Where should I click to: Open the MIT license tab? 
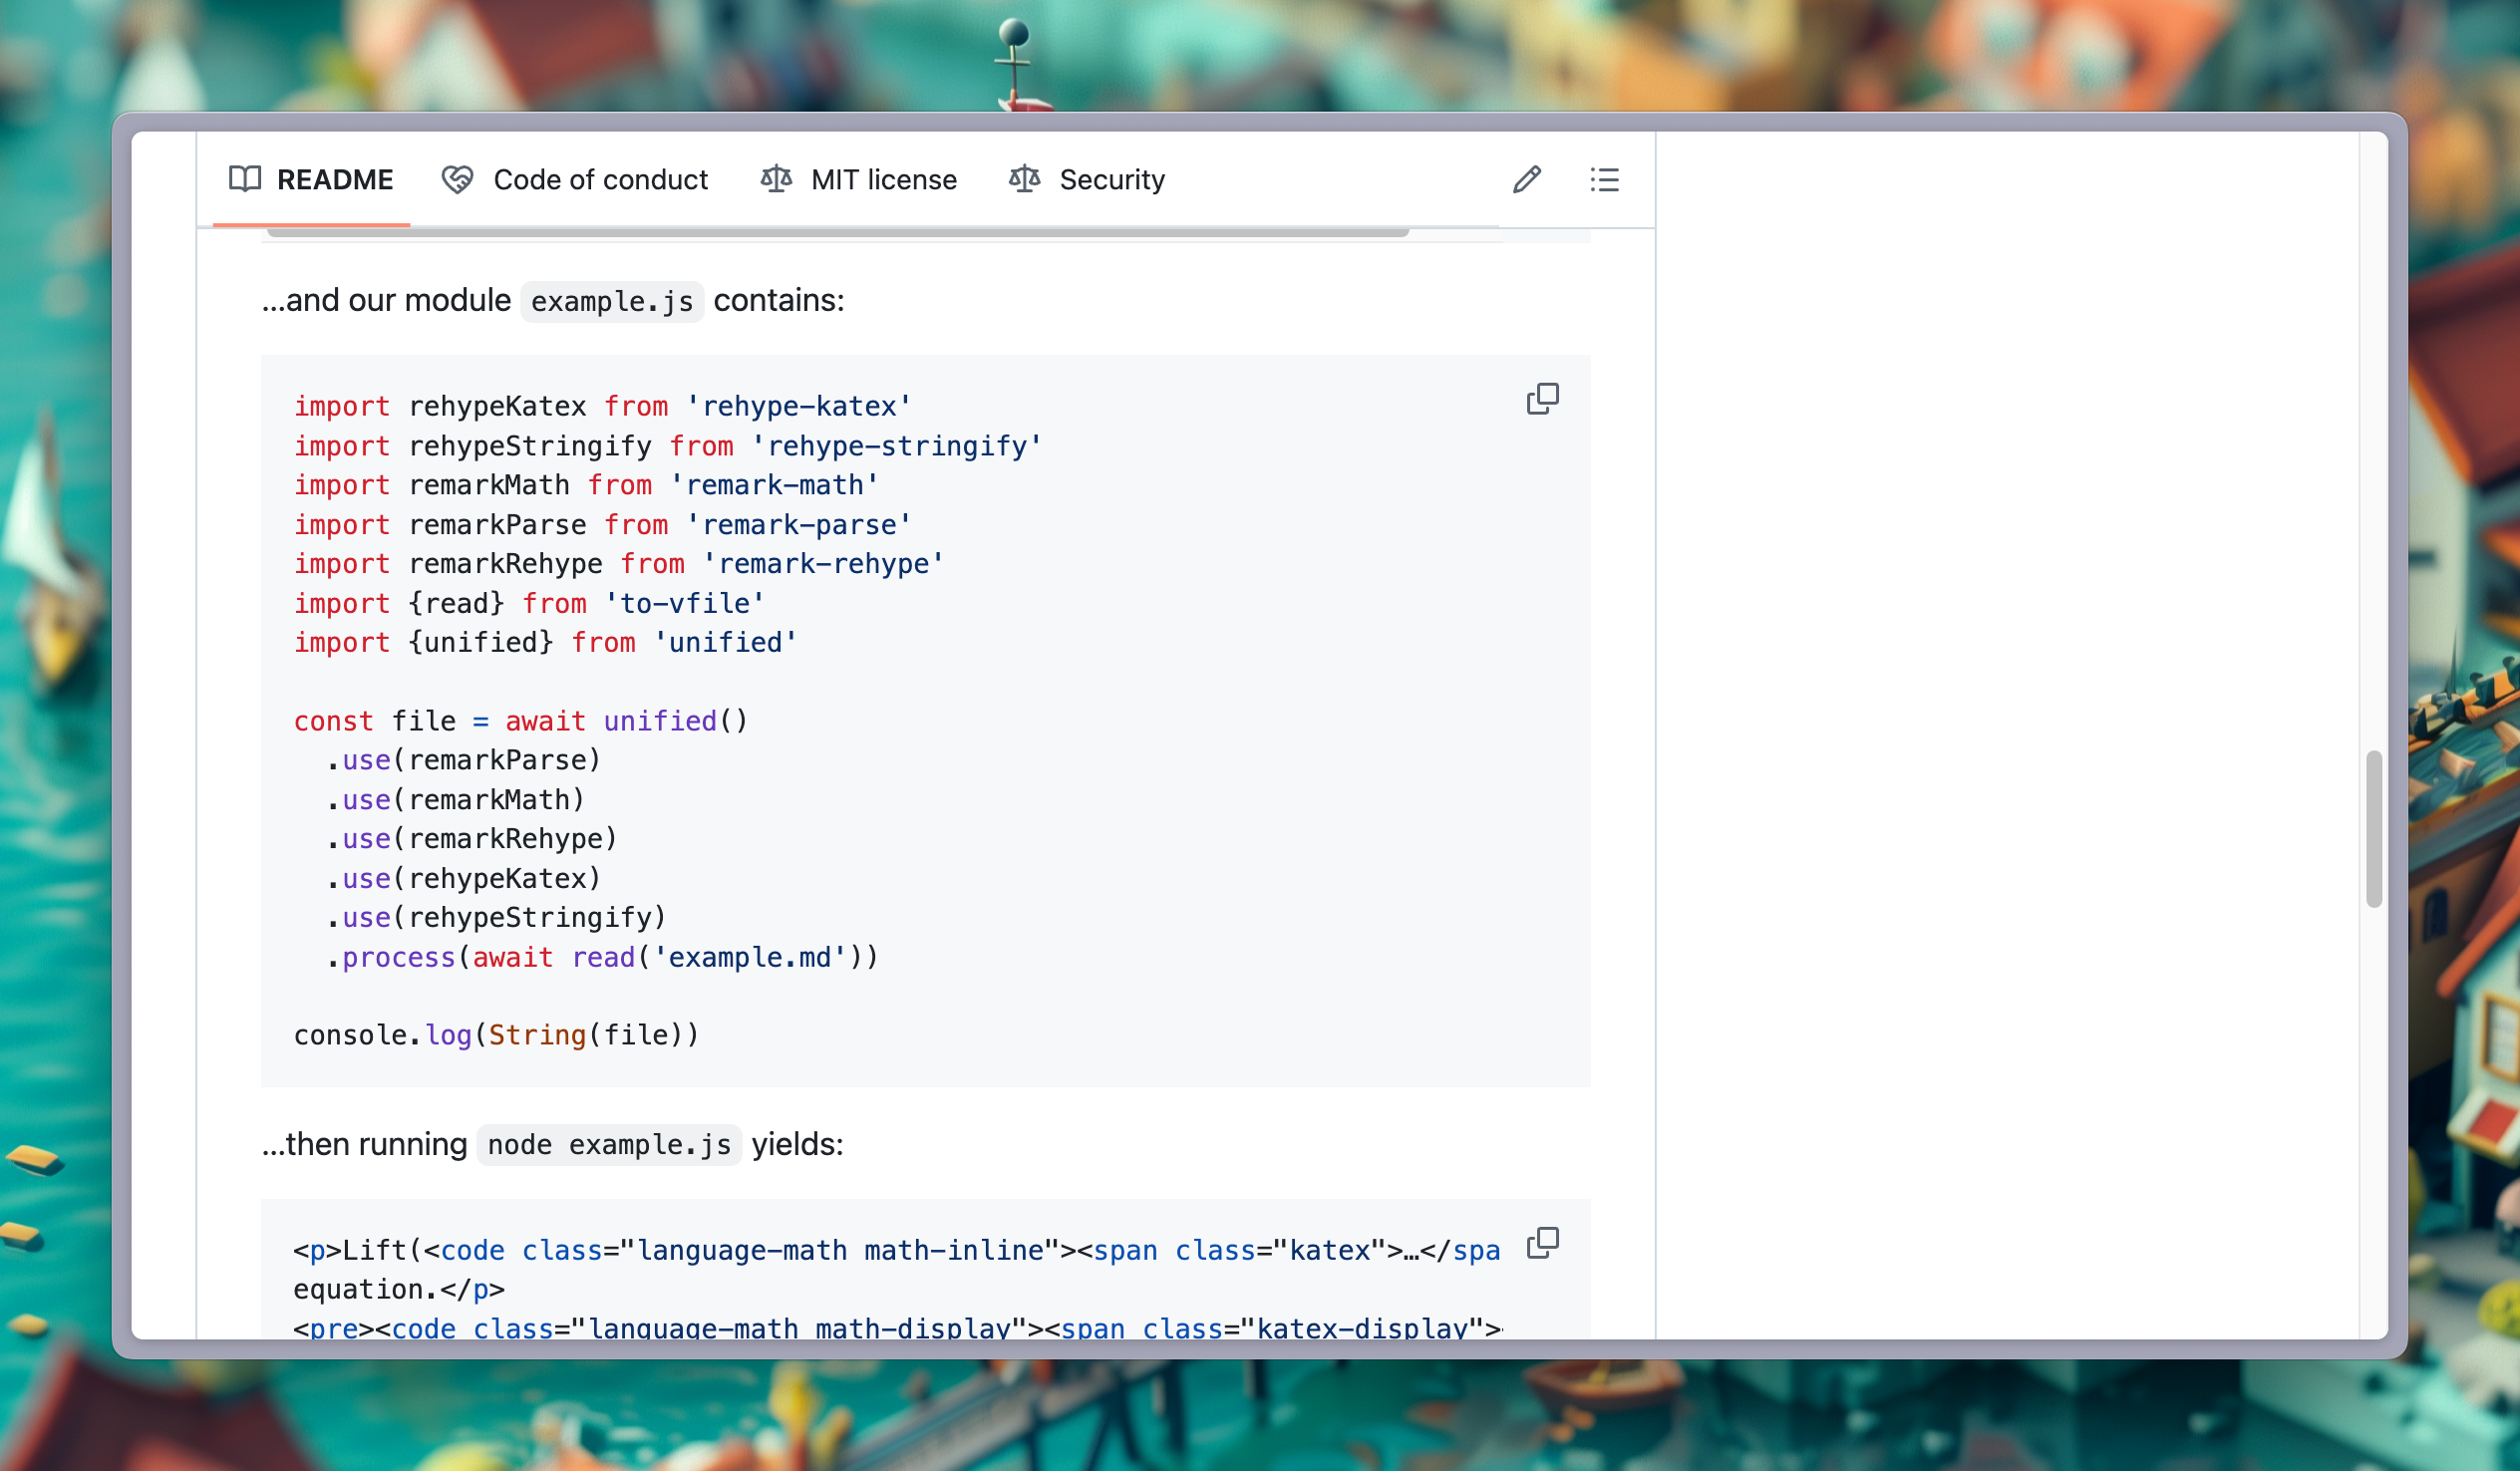click(859, 180)
